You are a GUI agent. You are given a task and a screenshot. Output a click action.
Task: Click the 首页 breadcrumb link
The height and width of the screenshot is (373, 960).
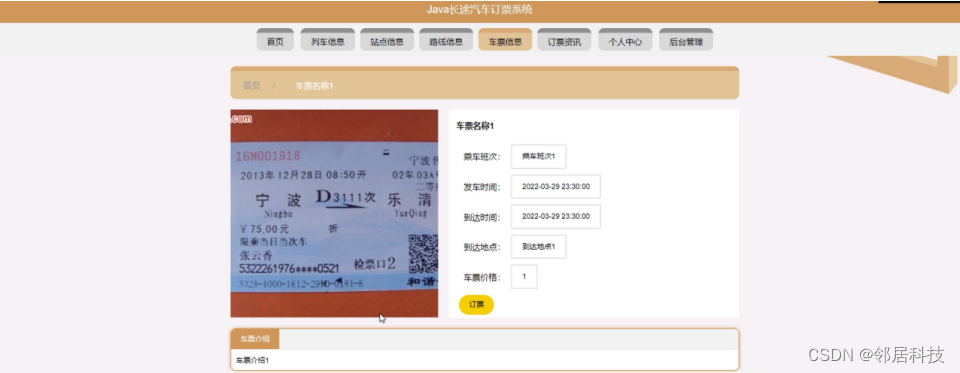pyautogui.click(x=252, y=86)
